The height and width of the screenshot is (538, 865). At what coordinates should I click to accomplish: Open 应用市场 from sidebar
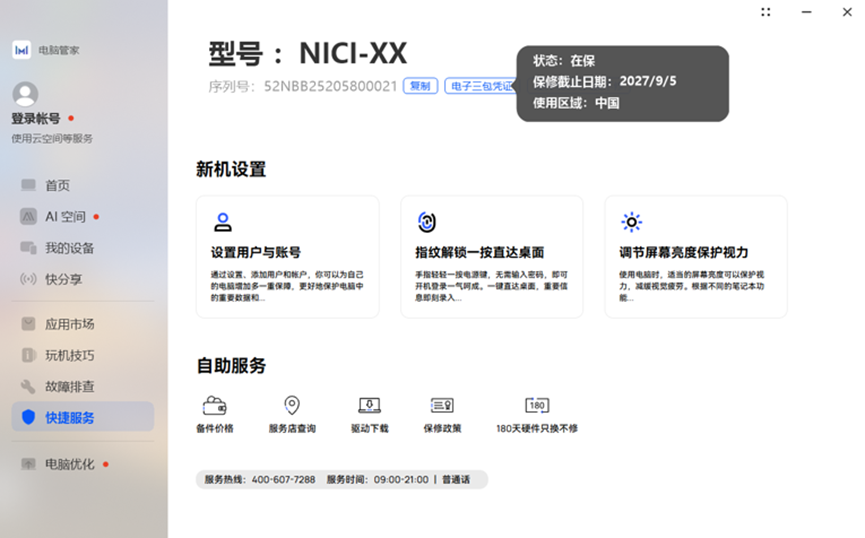[x=69, y=324]
